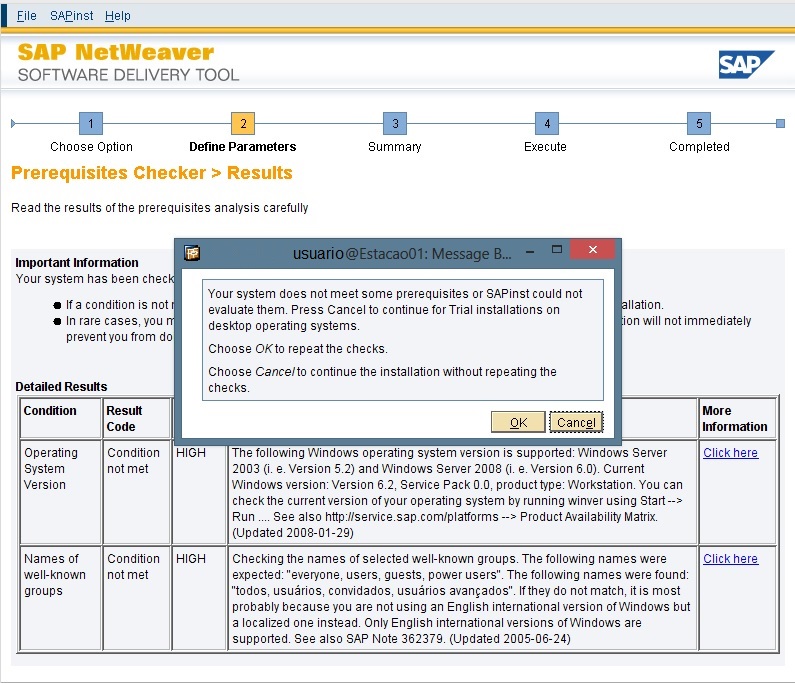Click step 4 Execute box

(x=546, y=124)
